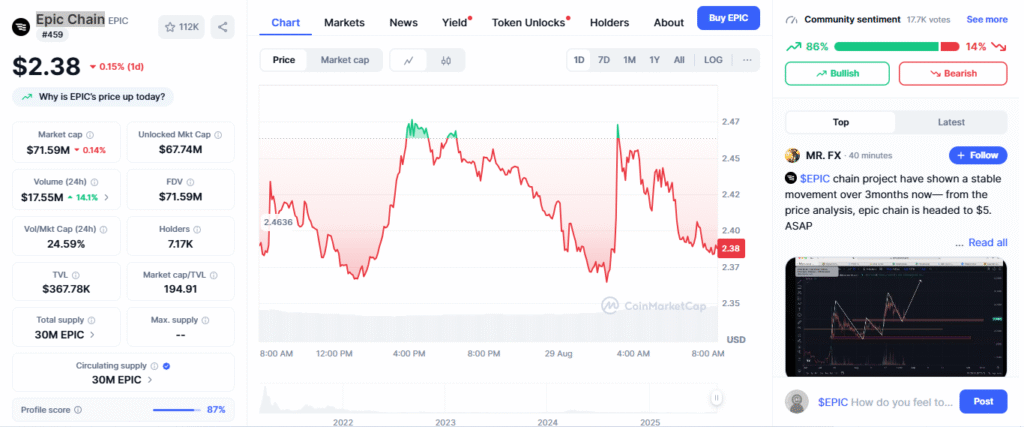
Task: Open the Chart tab
Action: [x=285, y=22]
